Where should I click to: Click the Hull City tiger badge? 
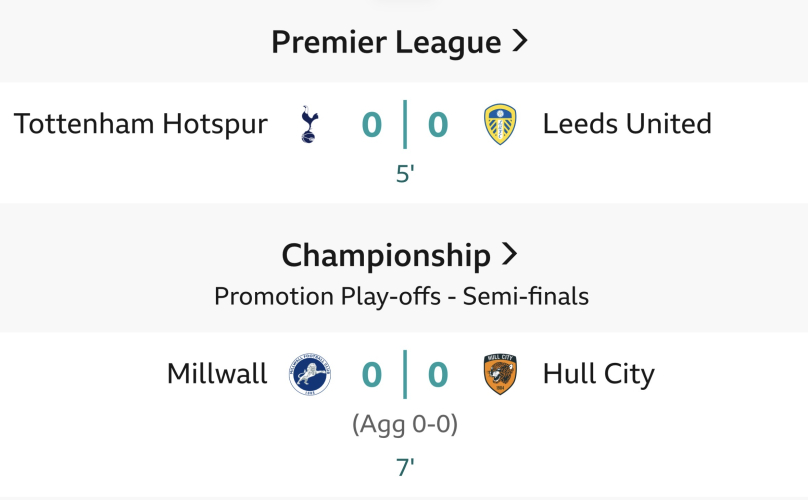[500, 374]
